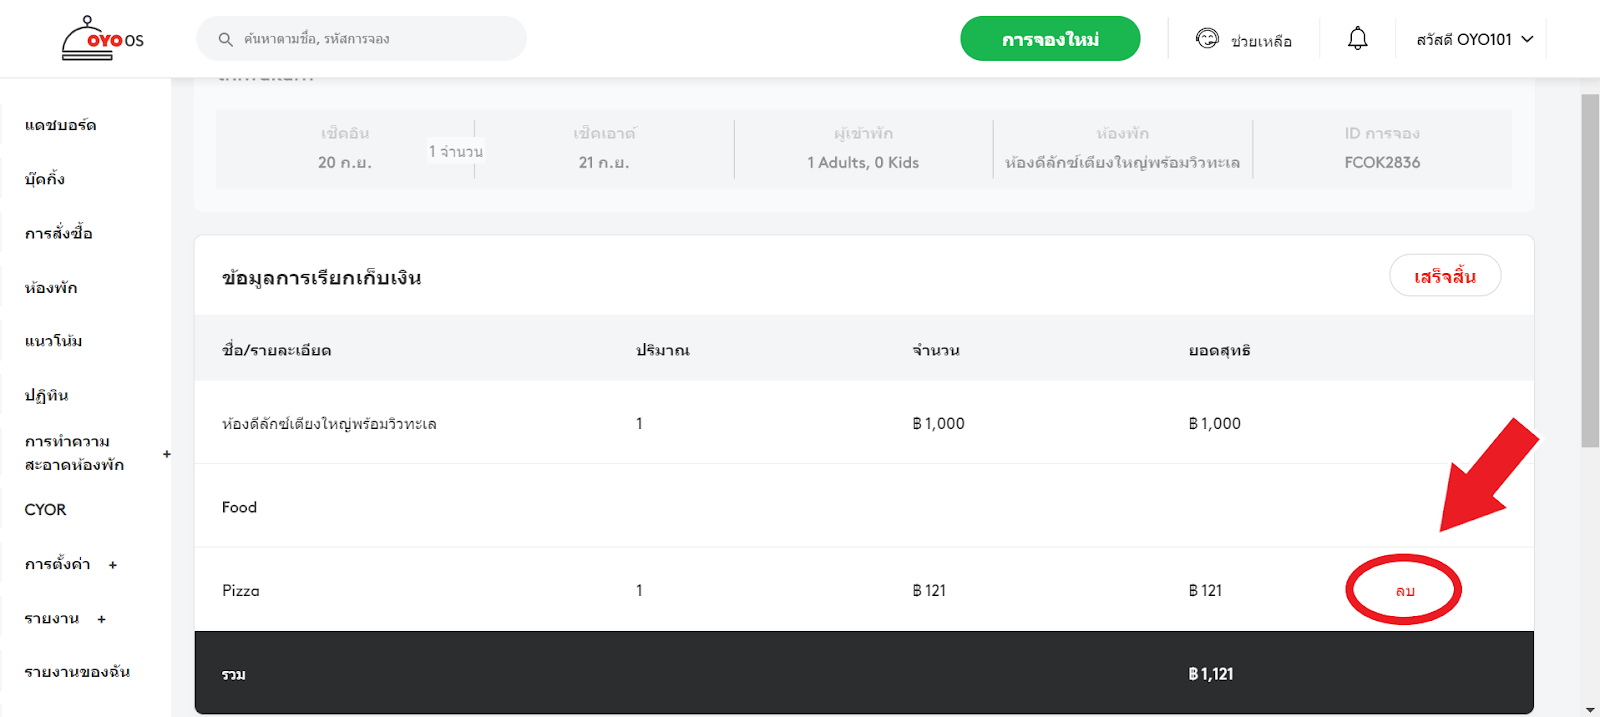Screen dimensions: 1600x717
Task: Click the green การจองใหม่ button
Action: click(x=1050, y=39)
